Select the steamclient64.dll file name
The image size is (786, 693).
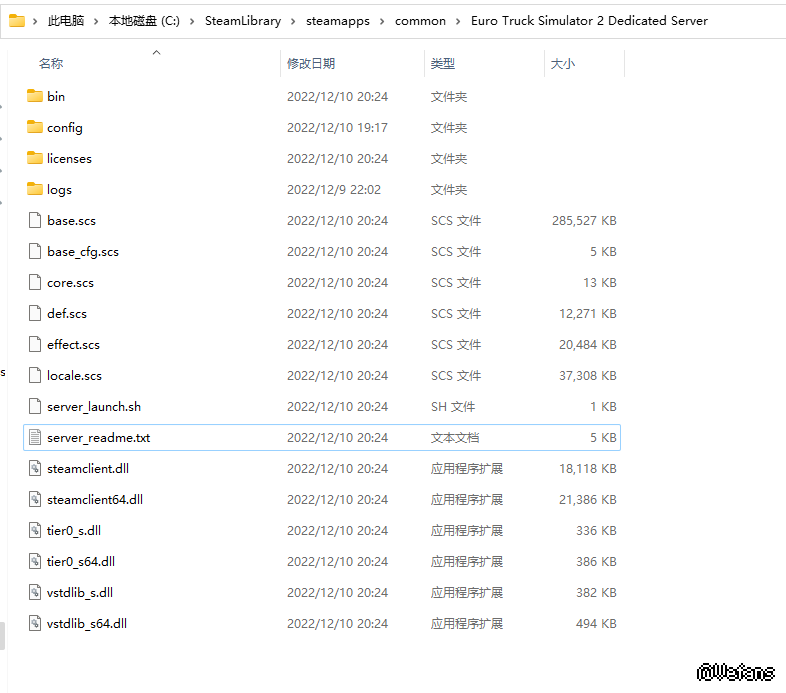pos(95,500)
